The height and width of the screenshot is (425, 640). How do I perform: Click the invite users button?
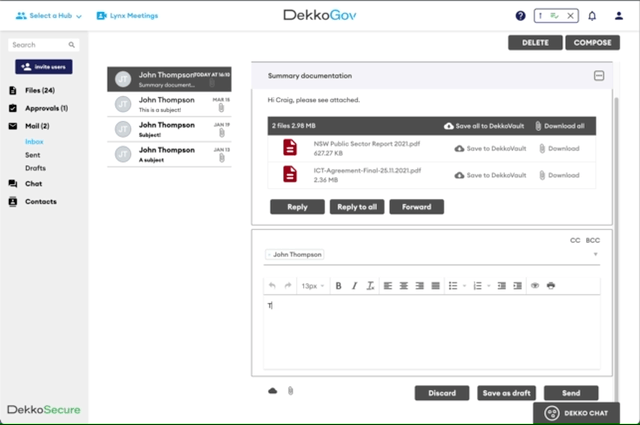(x=44, y=67)
